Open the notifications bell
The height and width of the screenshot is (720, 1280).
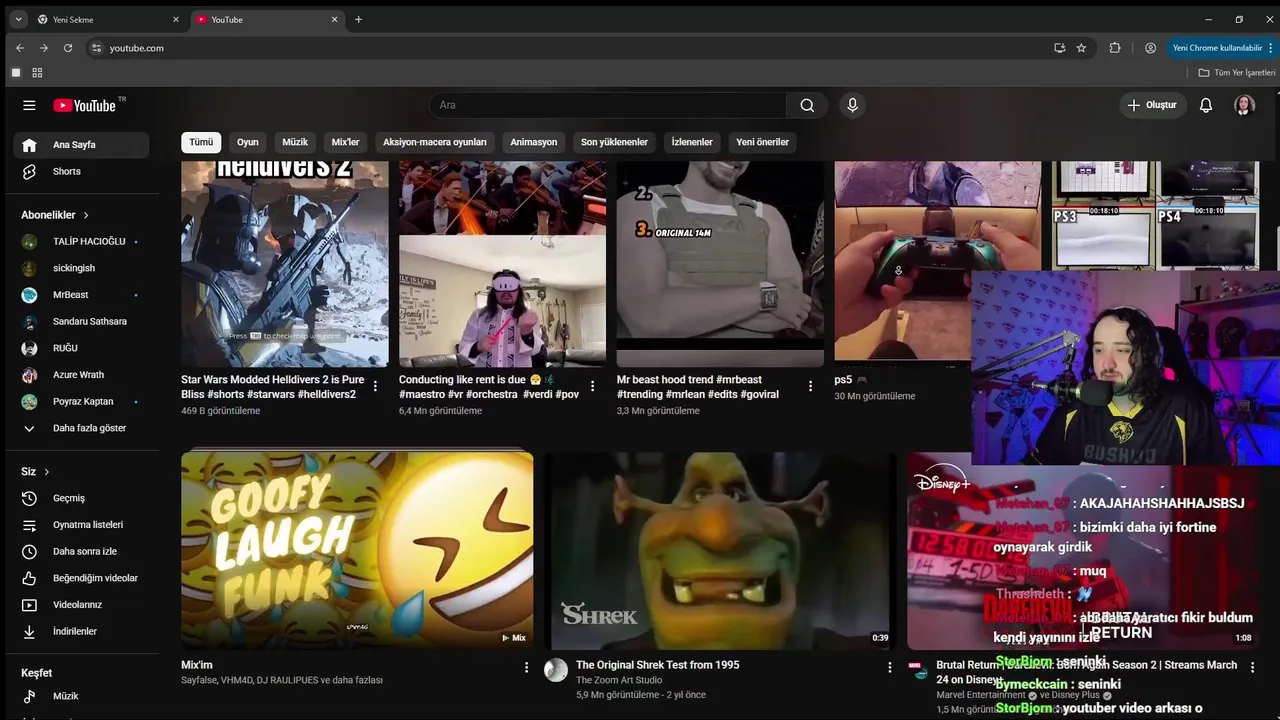1206,105
